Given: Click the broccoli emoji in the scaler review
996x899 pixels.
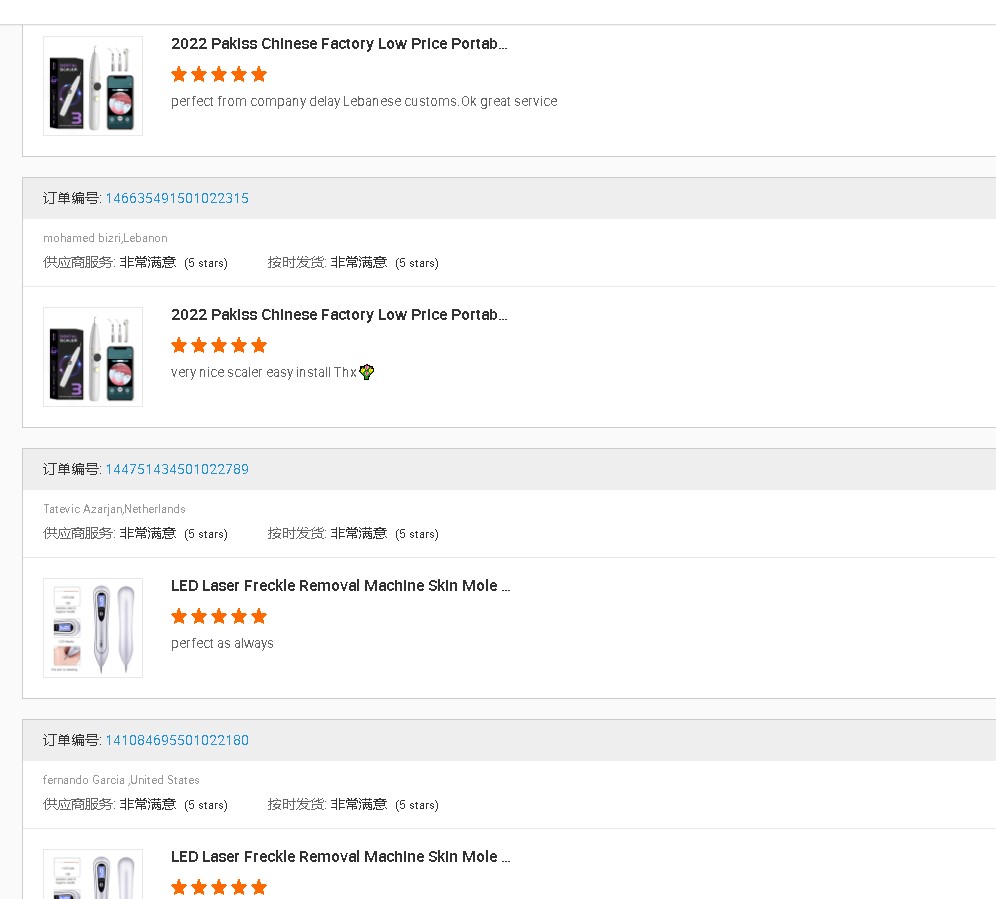Looking at the screenshot, I should pyautogui.click(x=367, y=371).
